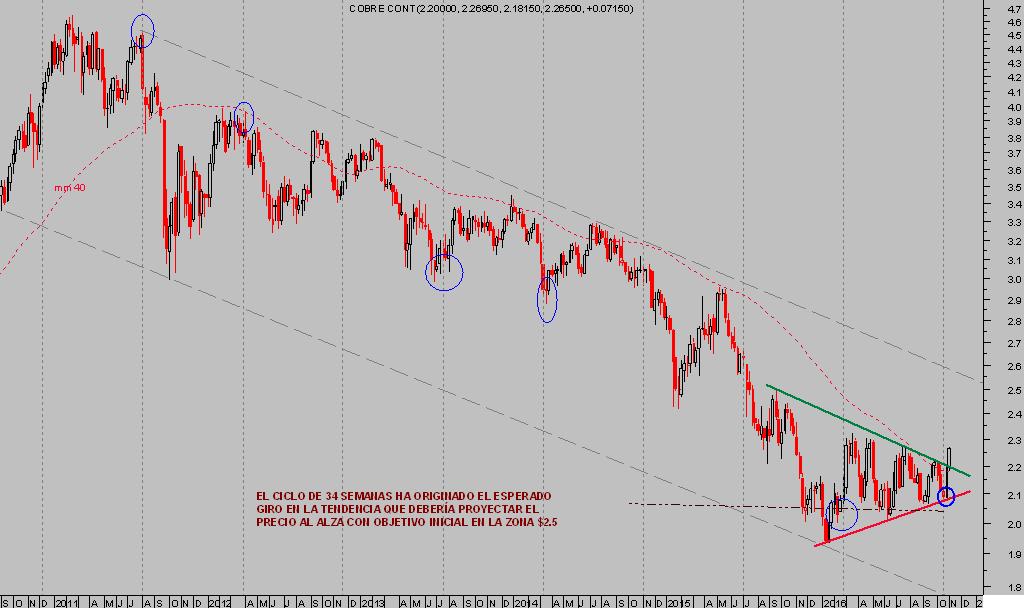
Task: Select the 2013 year label on the time axis
Action: pyautogui.click(x=372, y=602)
